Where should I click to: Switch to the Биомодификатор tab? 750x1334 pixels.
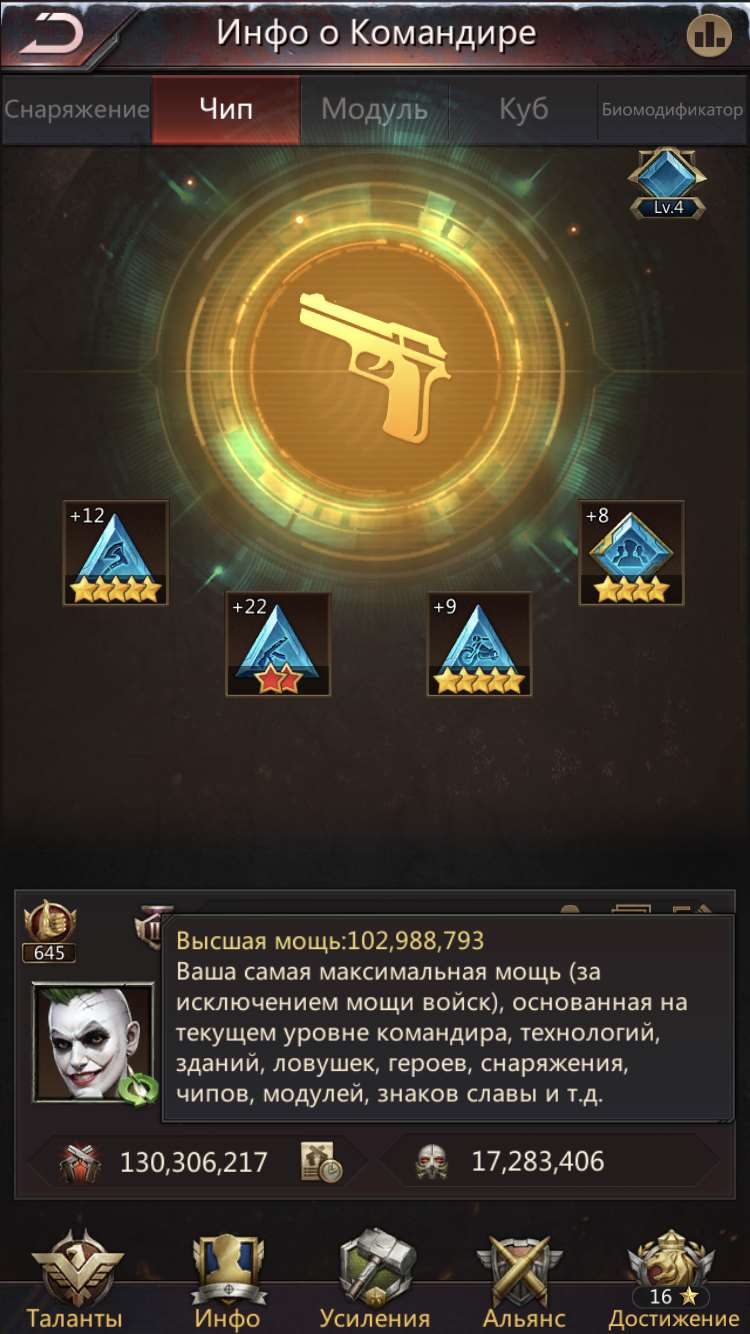(673, 110)
